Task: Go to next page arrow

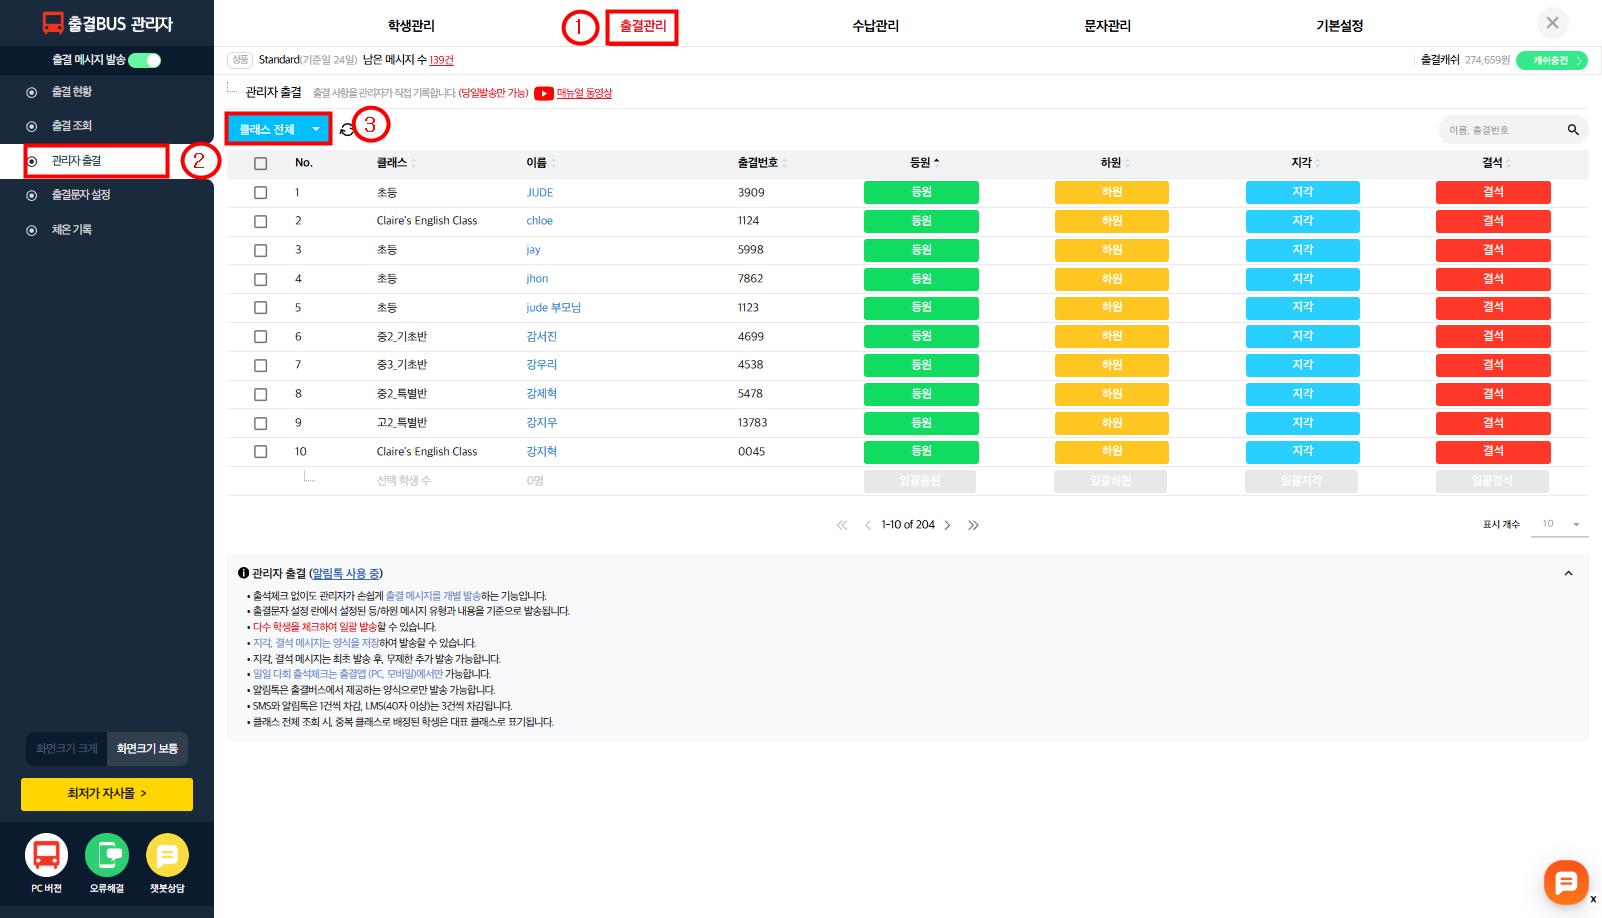Action: (947, 525)
